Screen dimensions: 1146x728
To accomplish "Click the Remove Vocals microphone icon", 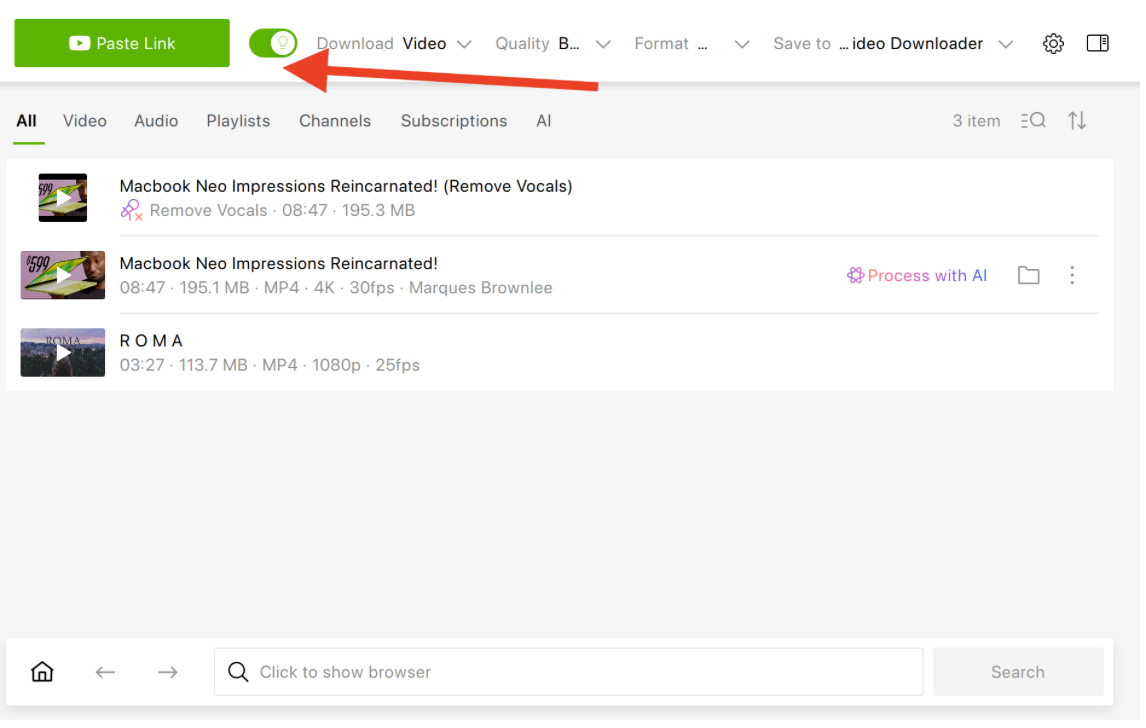I will 132,211.
